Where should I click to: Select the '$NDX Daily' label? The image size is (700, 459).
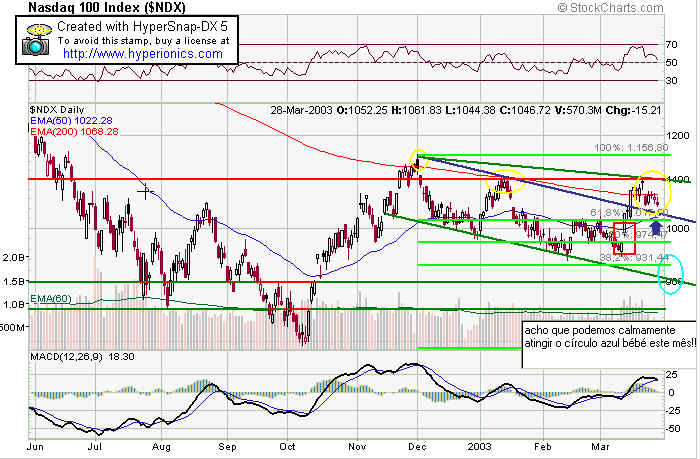coord(57,110)
